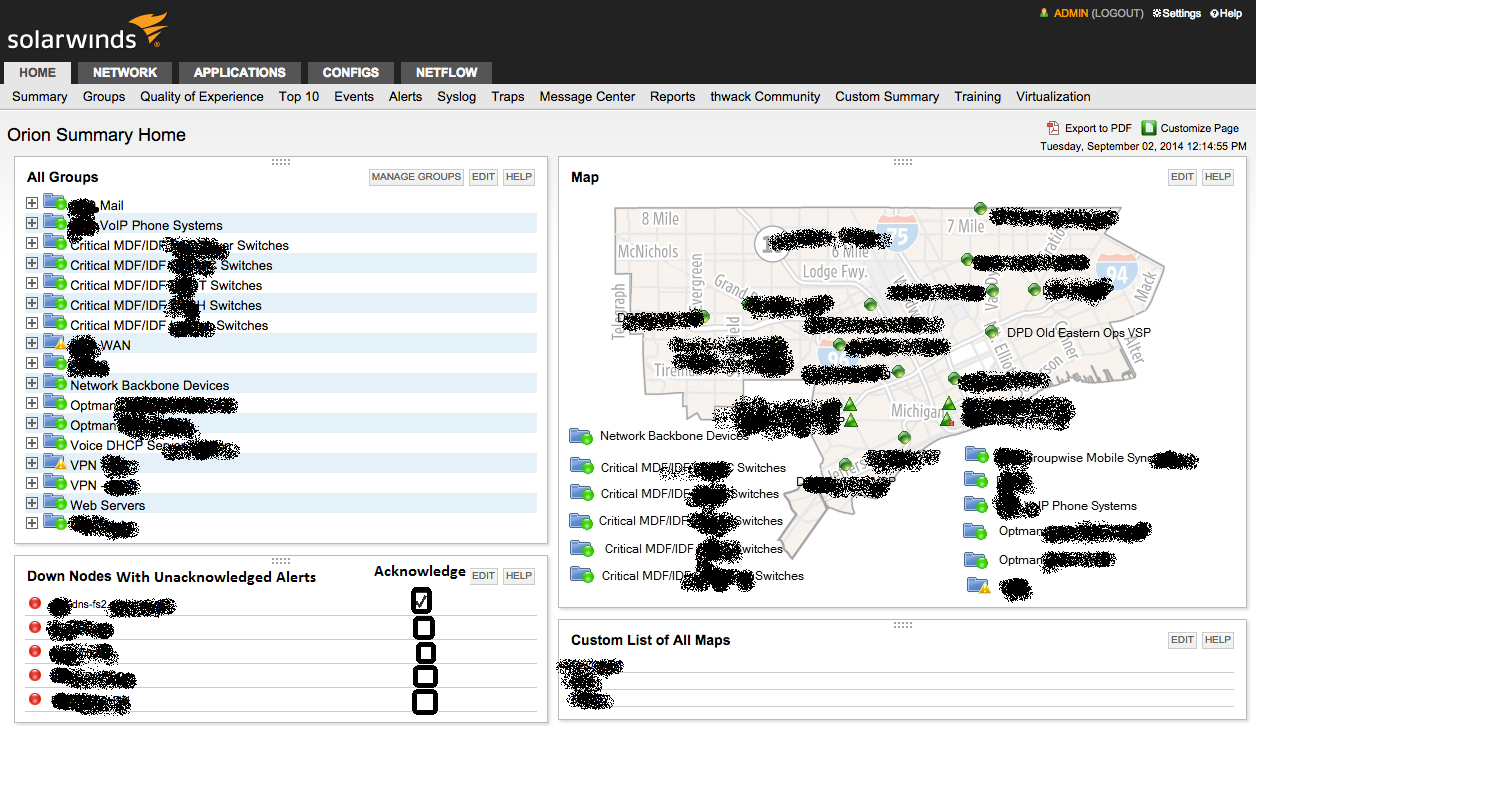This screenshot has height=802, width=1506.
Task: Switch to the APPLICATIONS tab
Action: [x=240, y=72]
